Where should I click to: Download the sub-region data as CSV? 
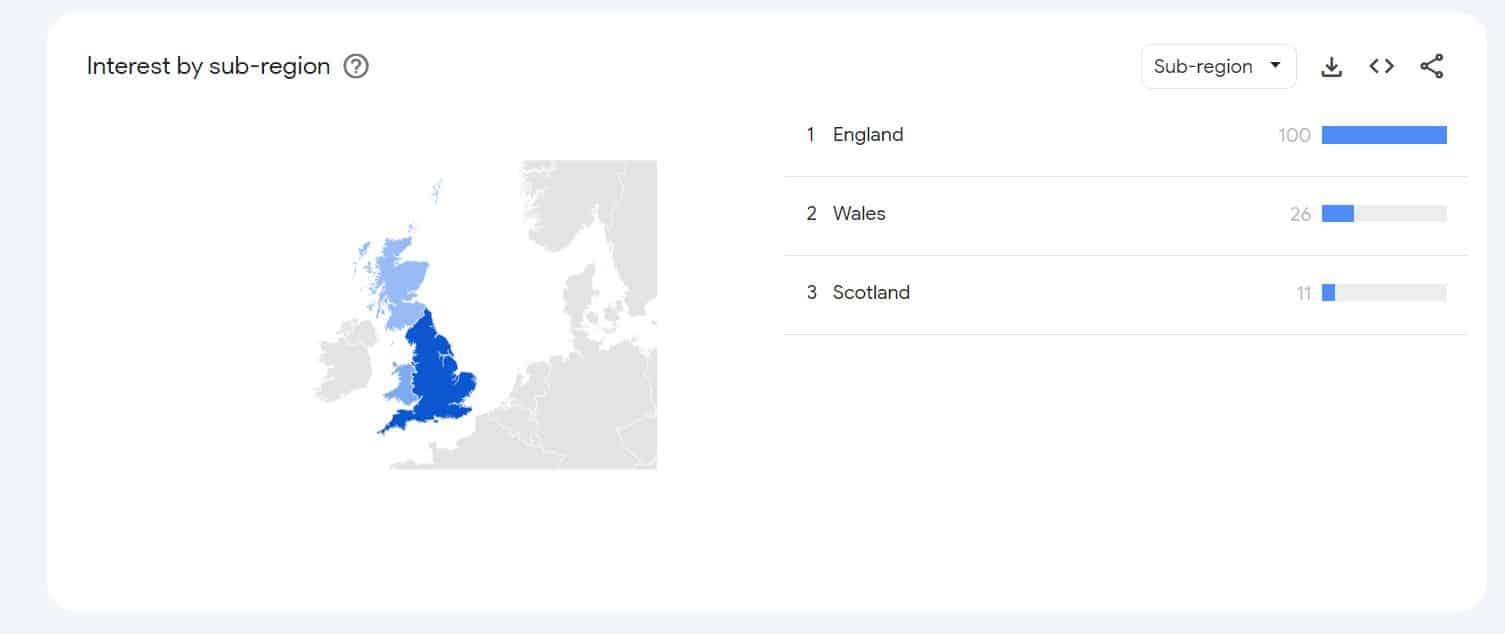(1331, 67)
